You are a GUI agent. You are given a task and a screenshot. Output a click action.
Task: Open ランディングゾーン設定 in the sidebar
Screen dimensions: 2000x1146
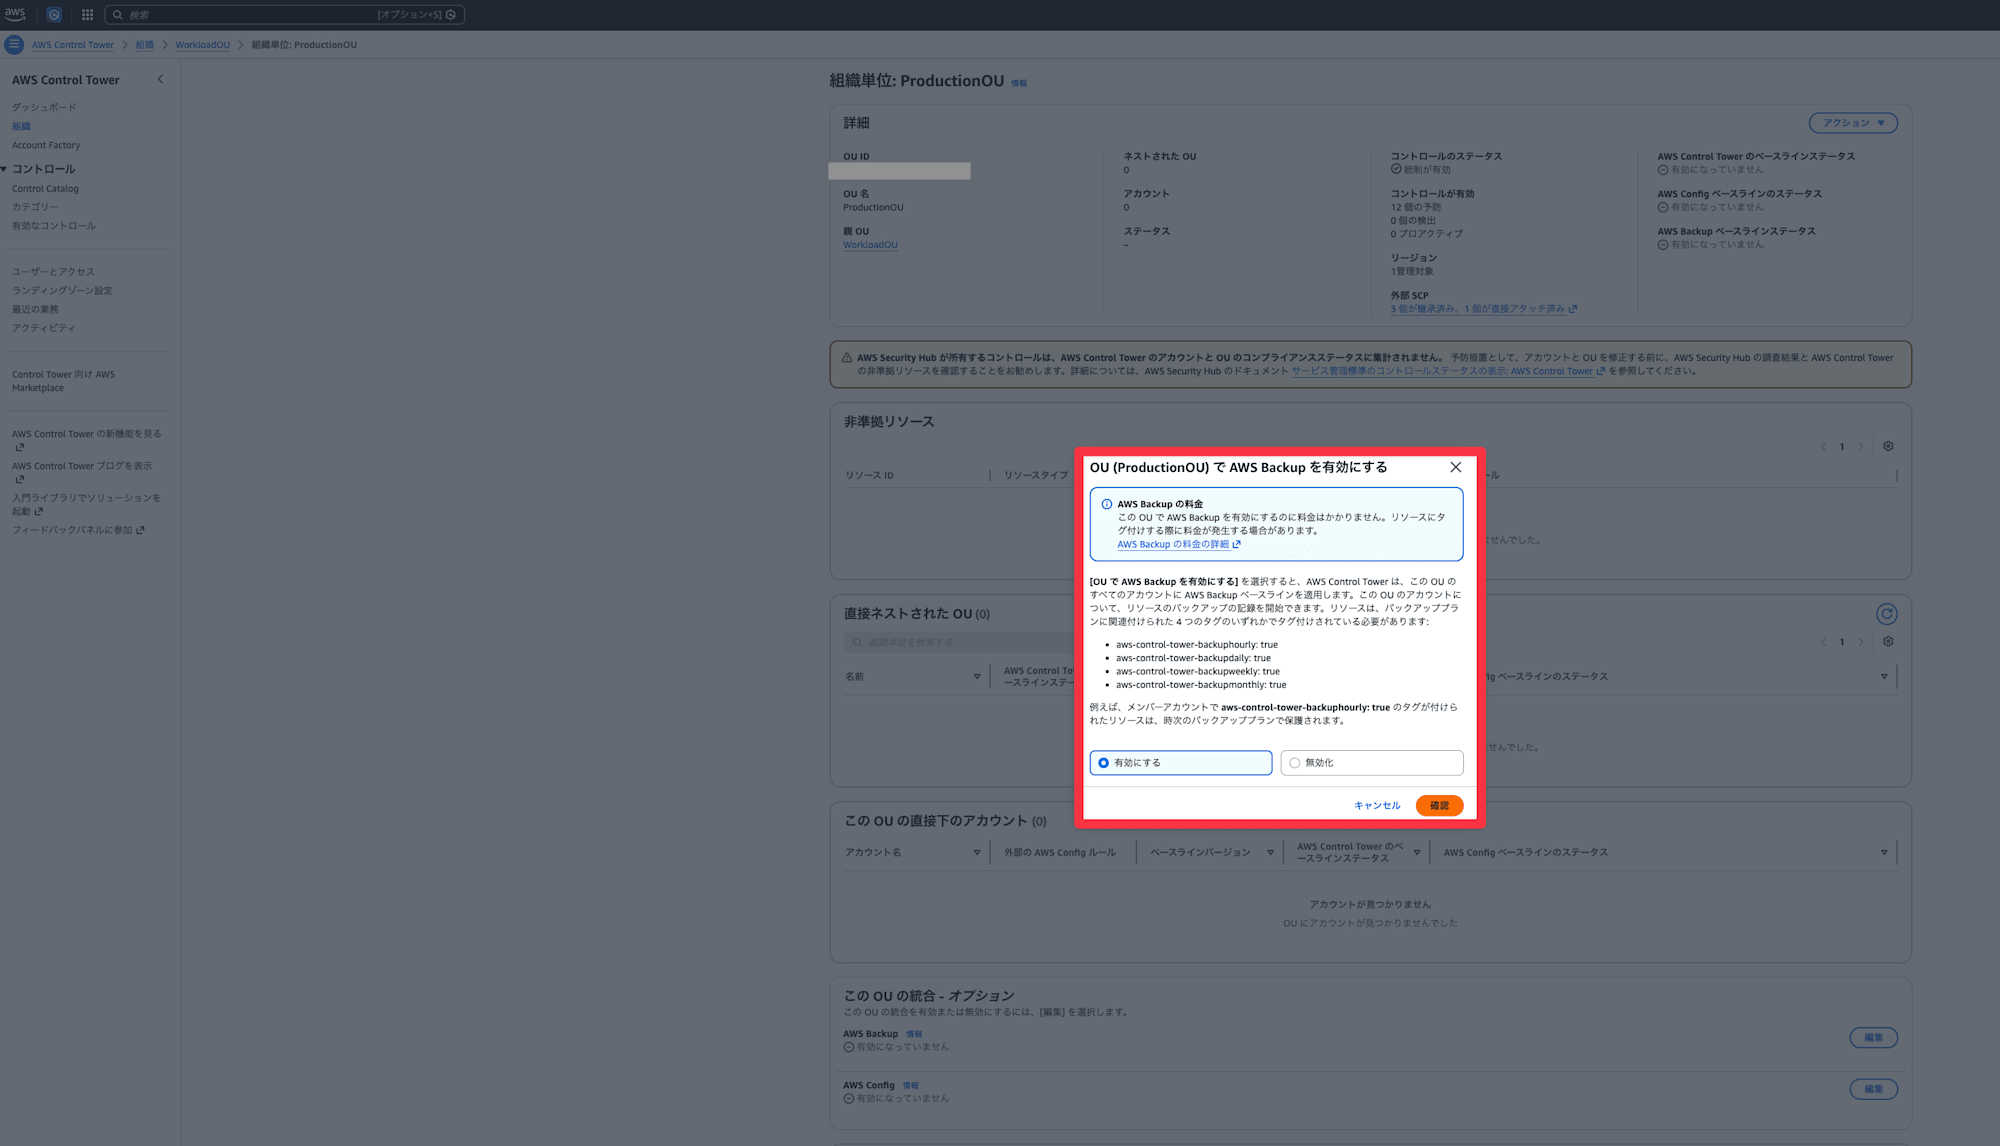tap(62, 291)
